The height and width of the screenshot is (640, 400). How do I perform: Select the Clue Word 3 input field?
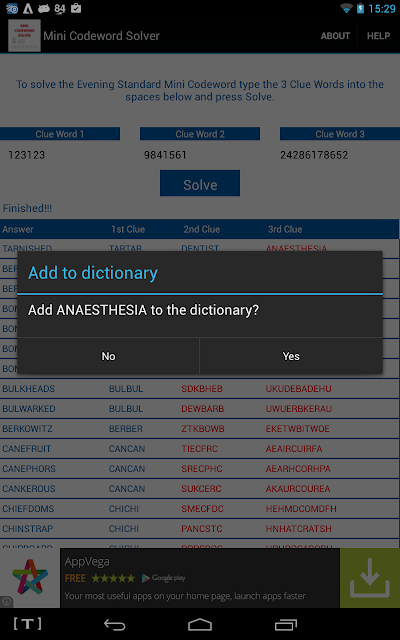340,155
